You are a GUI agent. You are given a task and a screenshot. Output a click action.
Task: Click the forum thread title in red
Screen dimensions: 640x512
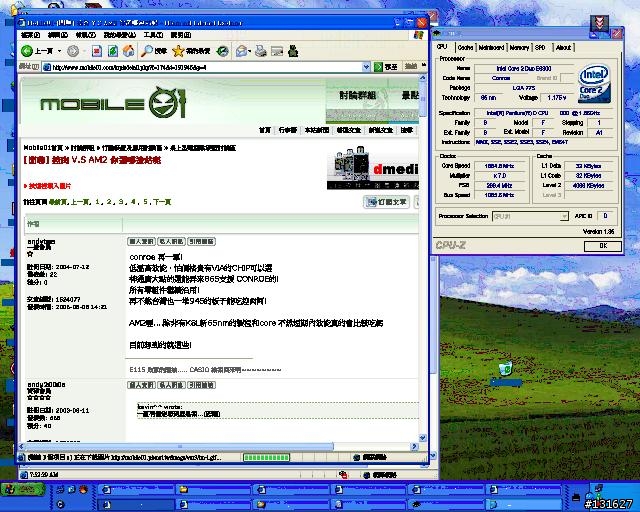coord(92,160)
